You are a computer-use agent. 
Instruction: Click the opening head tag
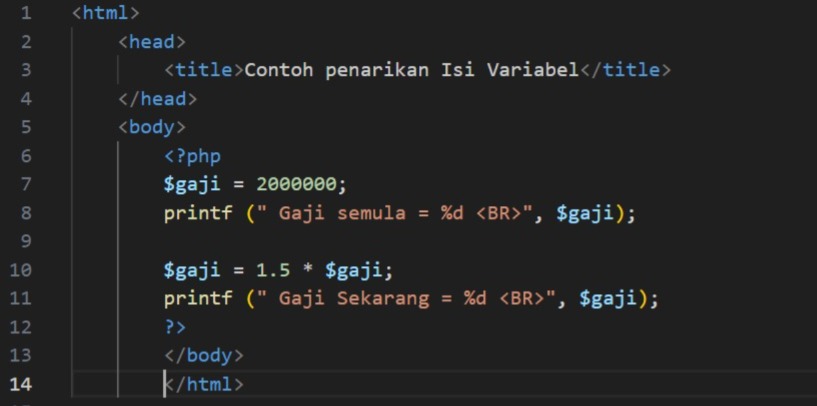[x=152, y=42]
